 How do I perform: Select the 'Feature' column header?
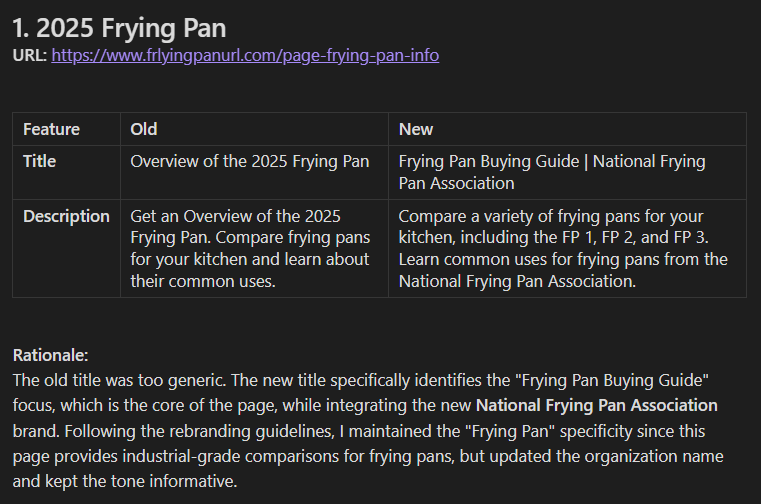[x=51, y=129]
